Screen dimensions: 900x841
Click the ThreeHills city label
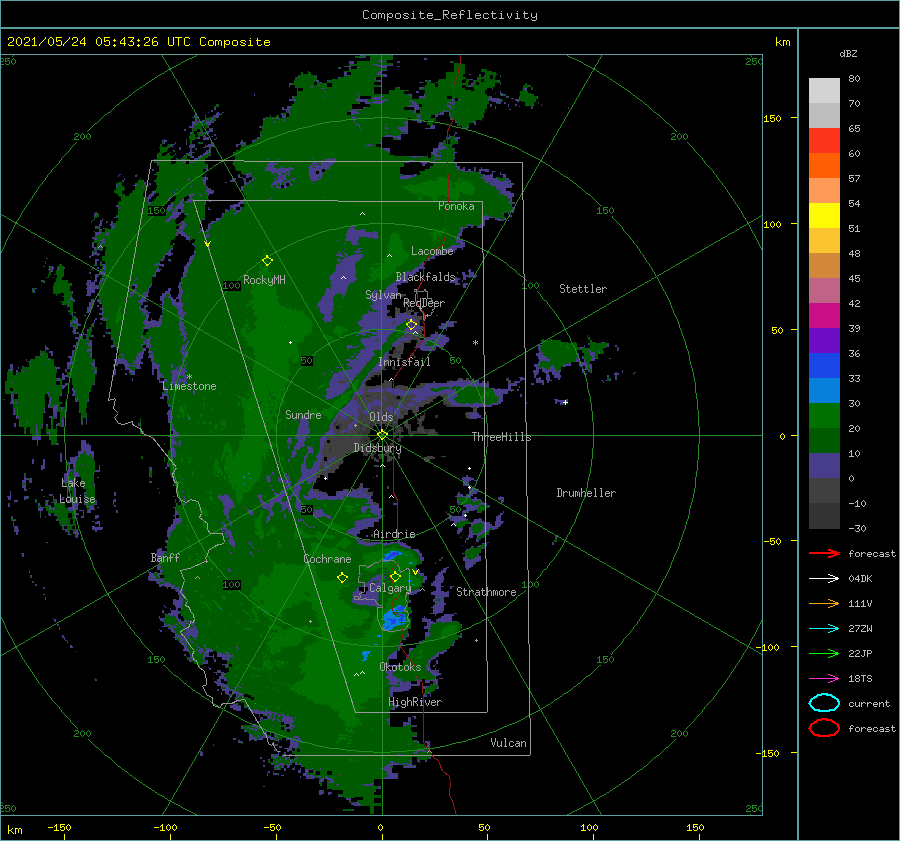click(501, 437)
